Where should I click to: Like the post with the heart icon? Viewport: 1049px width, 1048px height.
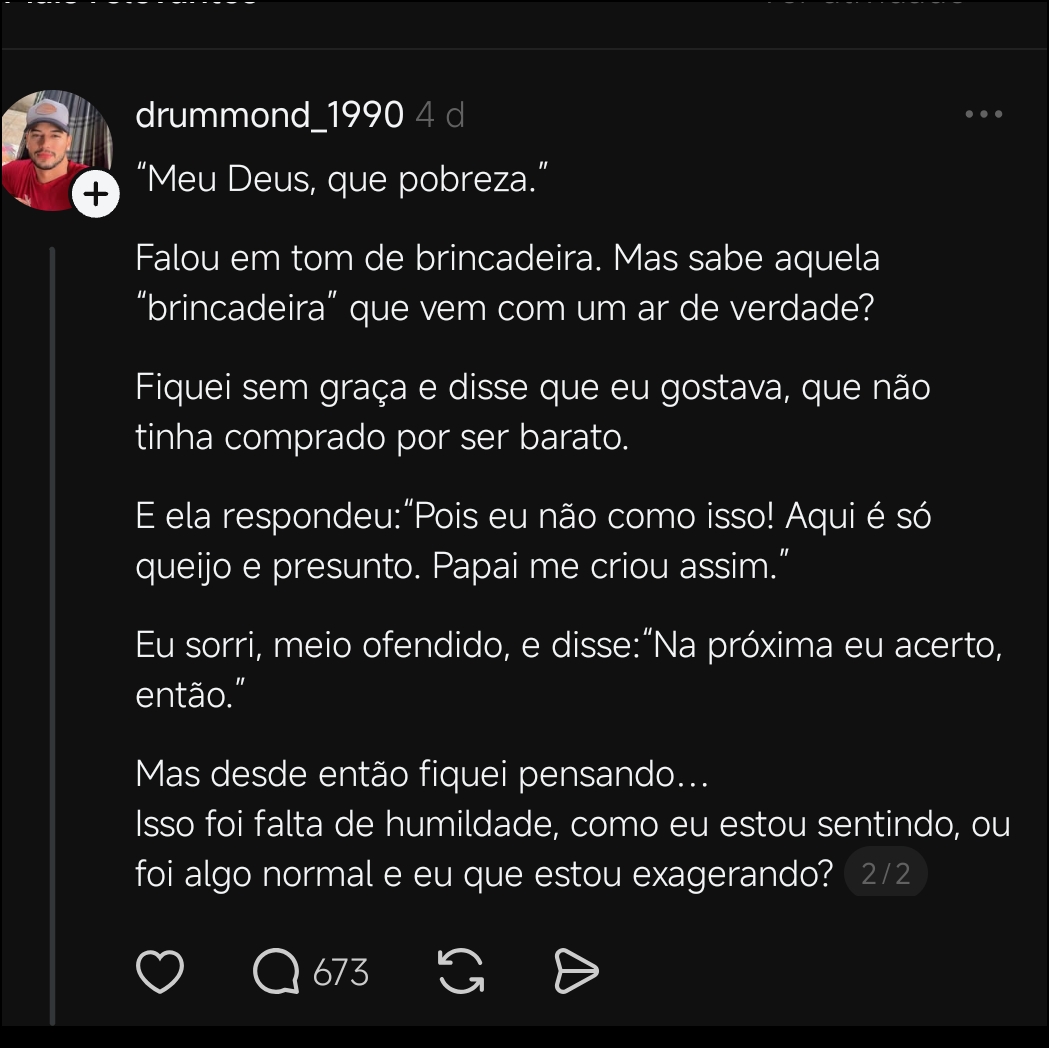pos(160,972)
